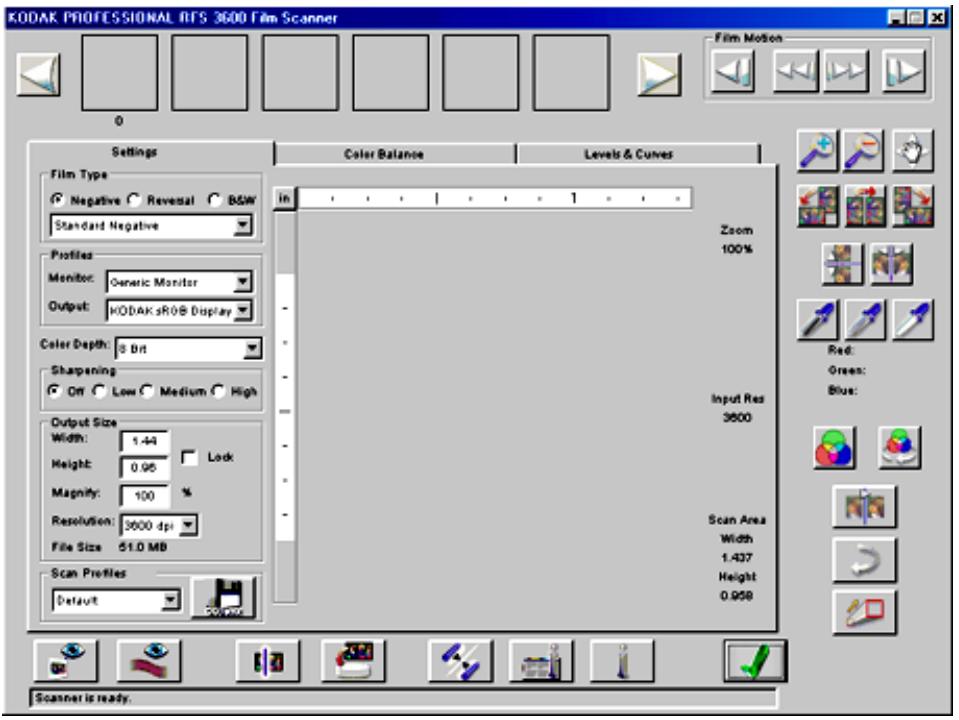Rotate image clockwise icon
This screenshot has width=959, height=720.
tap(913, 207)
